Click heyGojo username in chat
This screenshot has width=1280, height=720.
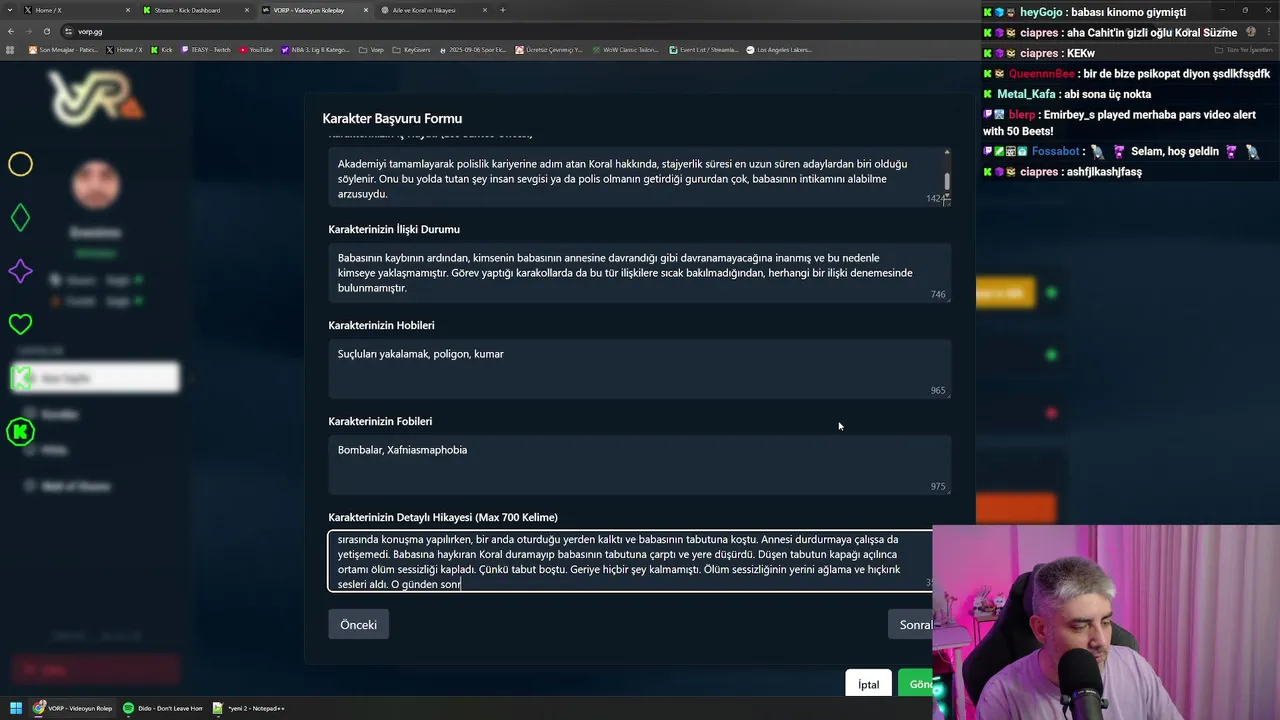(1041, 12)
